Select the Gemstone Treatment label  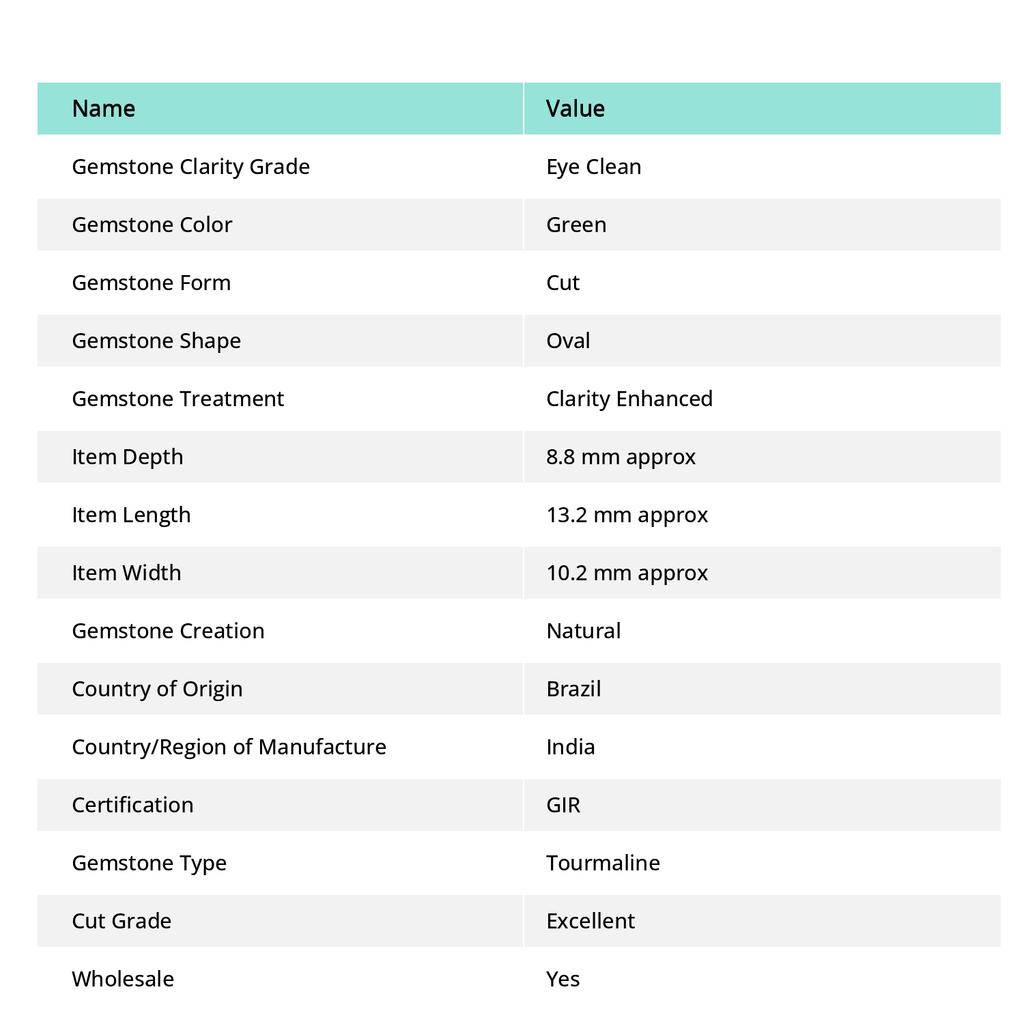(178, 399)
